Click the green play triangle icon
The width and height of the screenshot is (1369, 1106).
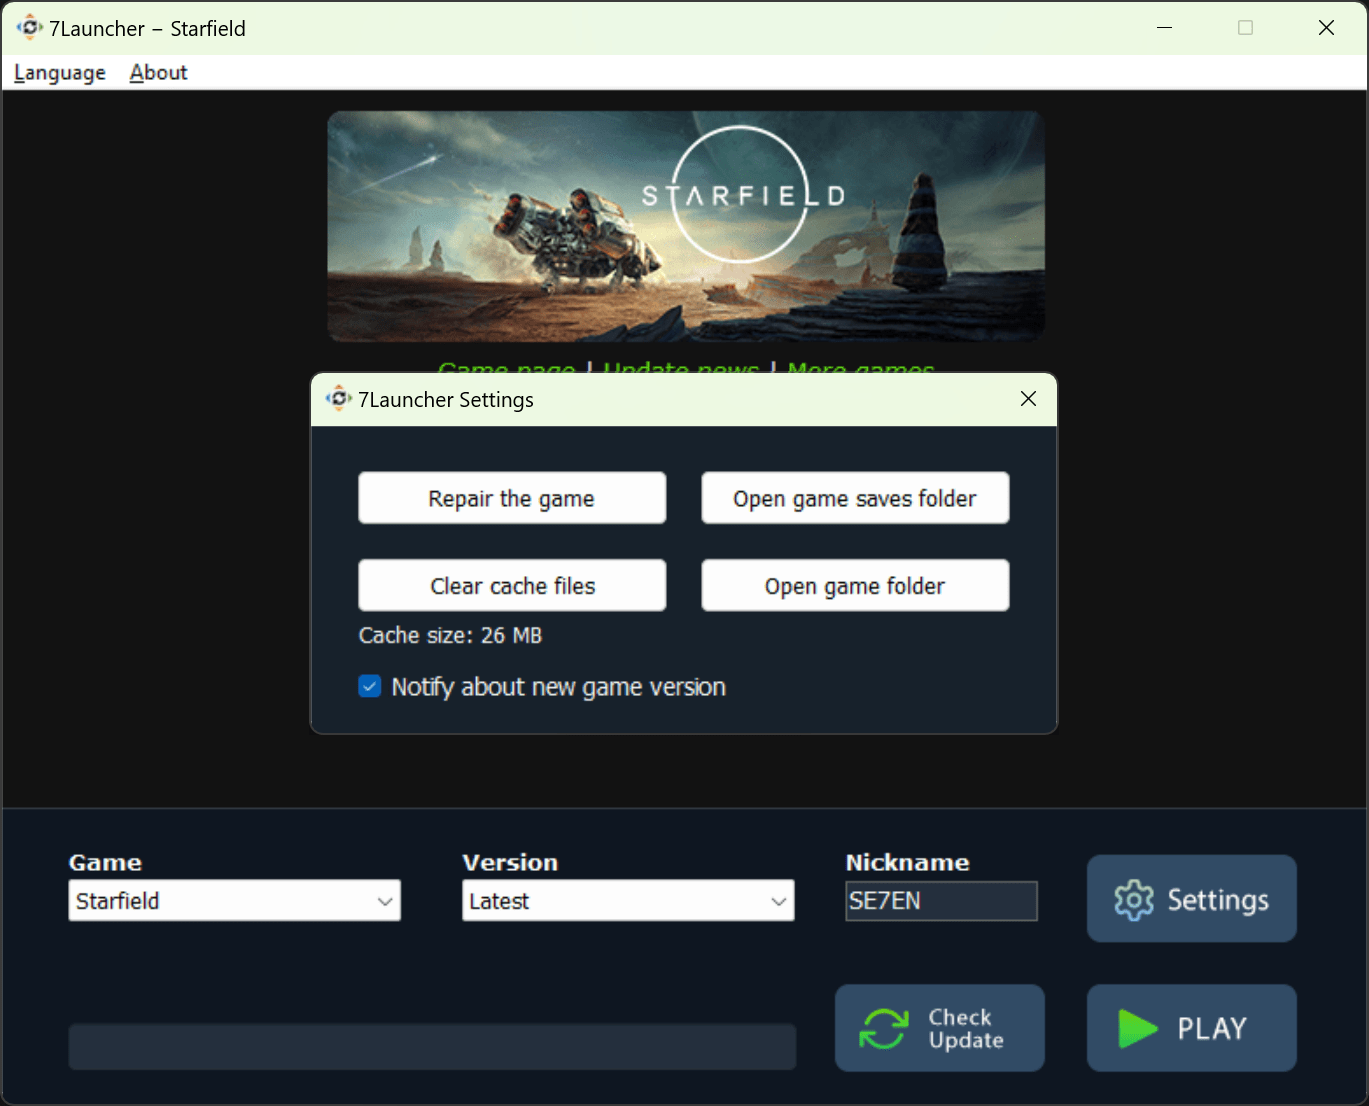(x=1138, y=1028)
